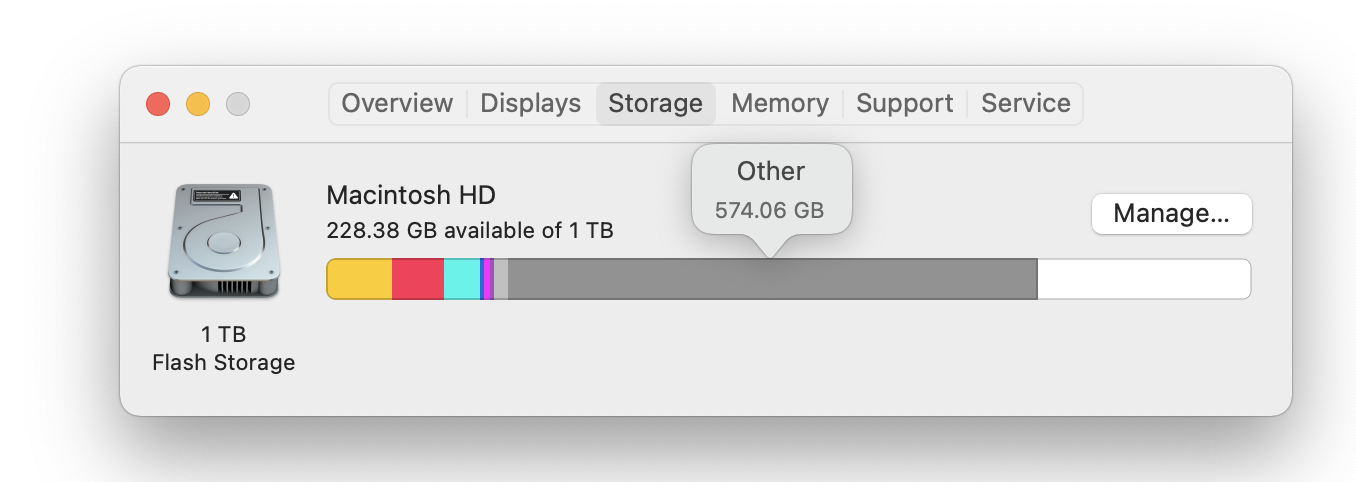Open the Support tab
Screen dimensions: 1356x482
[x=905, y=104]
